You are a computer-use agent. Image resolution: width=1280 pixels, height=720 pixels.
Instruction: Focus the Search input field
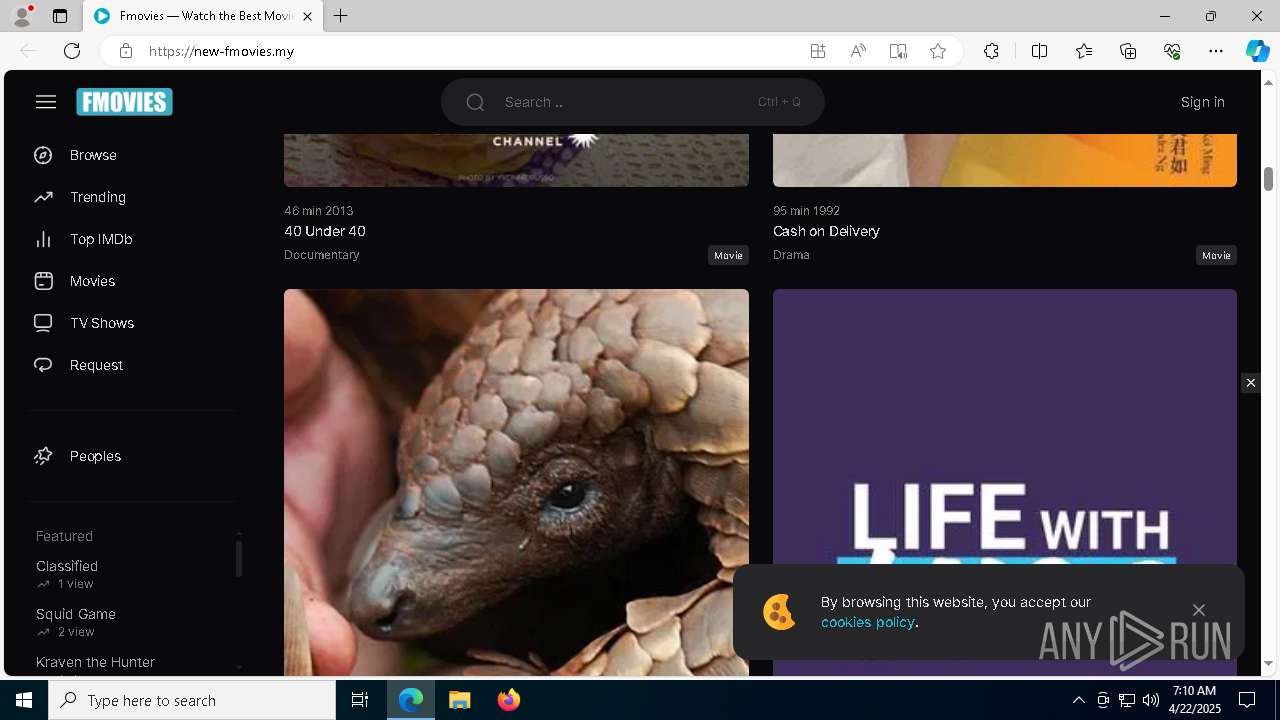632,102
